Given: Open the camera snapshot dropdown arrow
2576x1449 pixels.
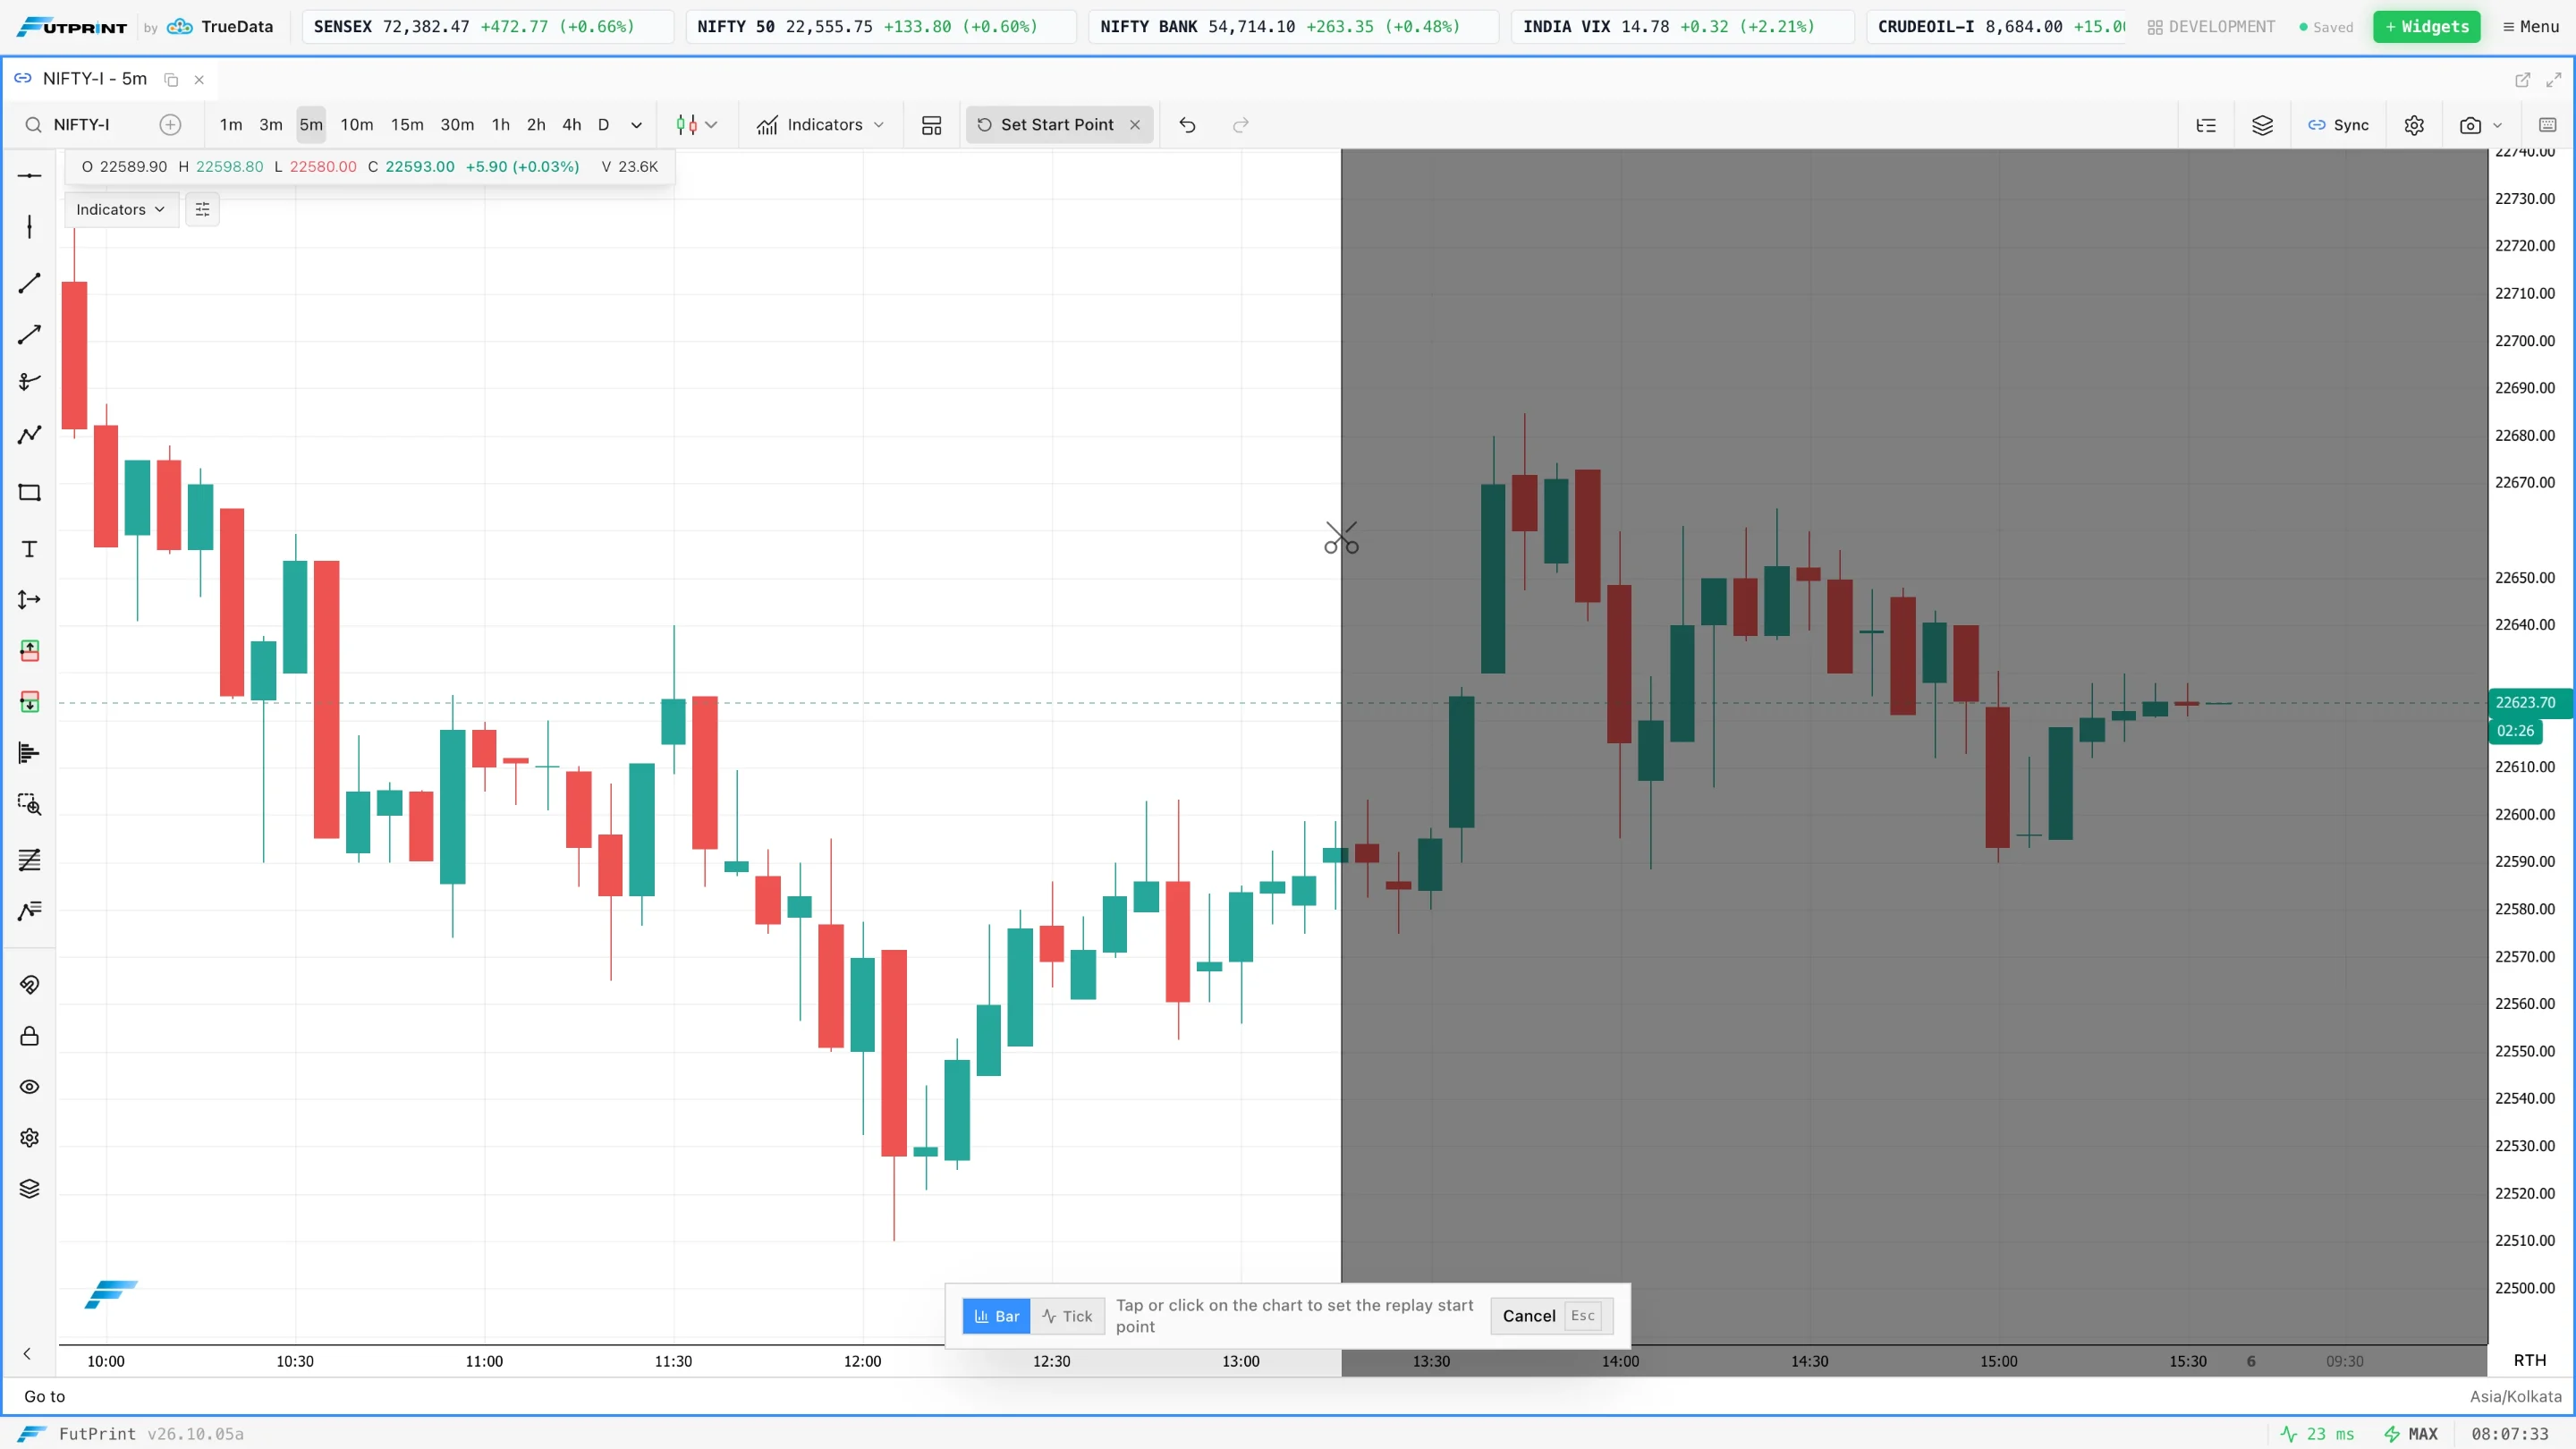Looking at the screenshot, I should (x=2497, y=125).
